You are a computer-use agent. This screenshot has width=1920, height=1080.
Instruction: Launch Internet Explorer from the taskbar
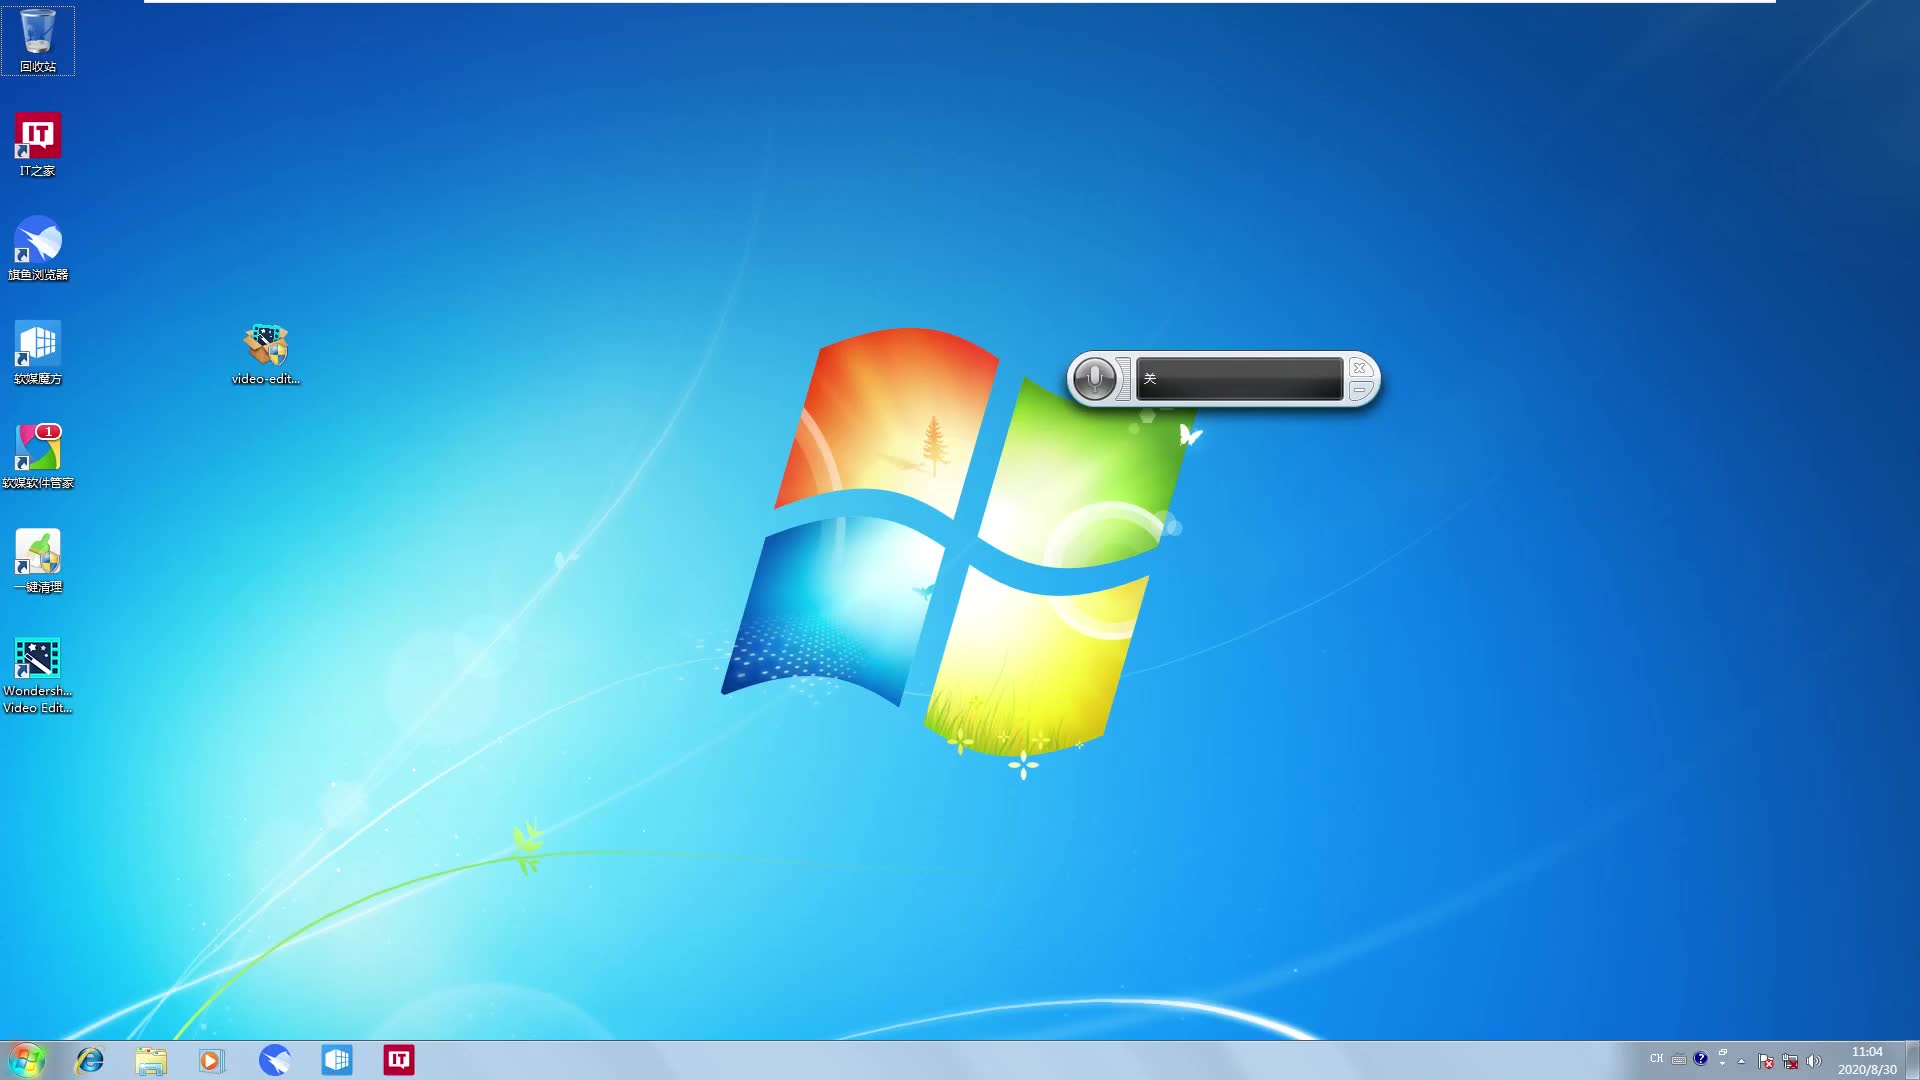coord(89,1060)
